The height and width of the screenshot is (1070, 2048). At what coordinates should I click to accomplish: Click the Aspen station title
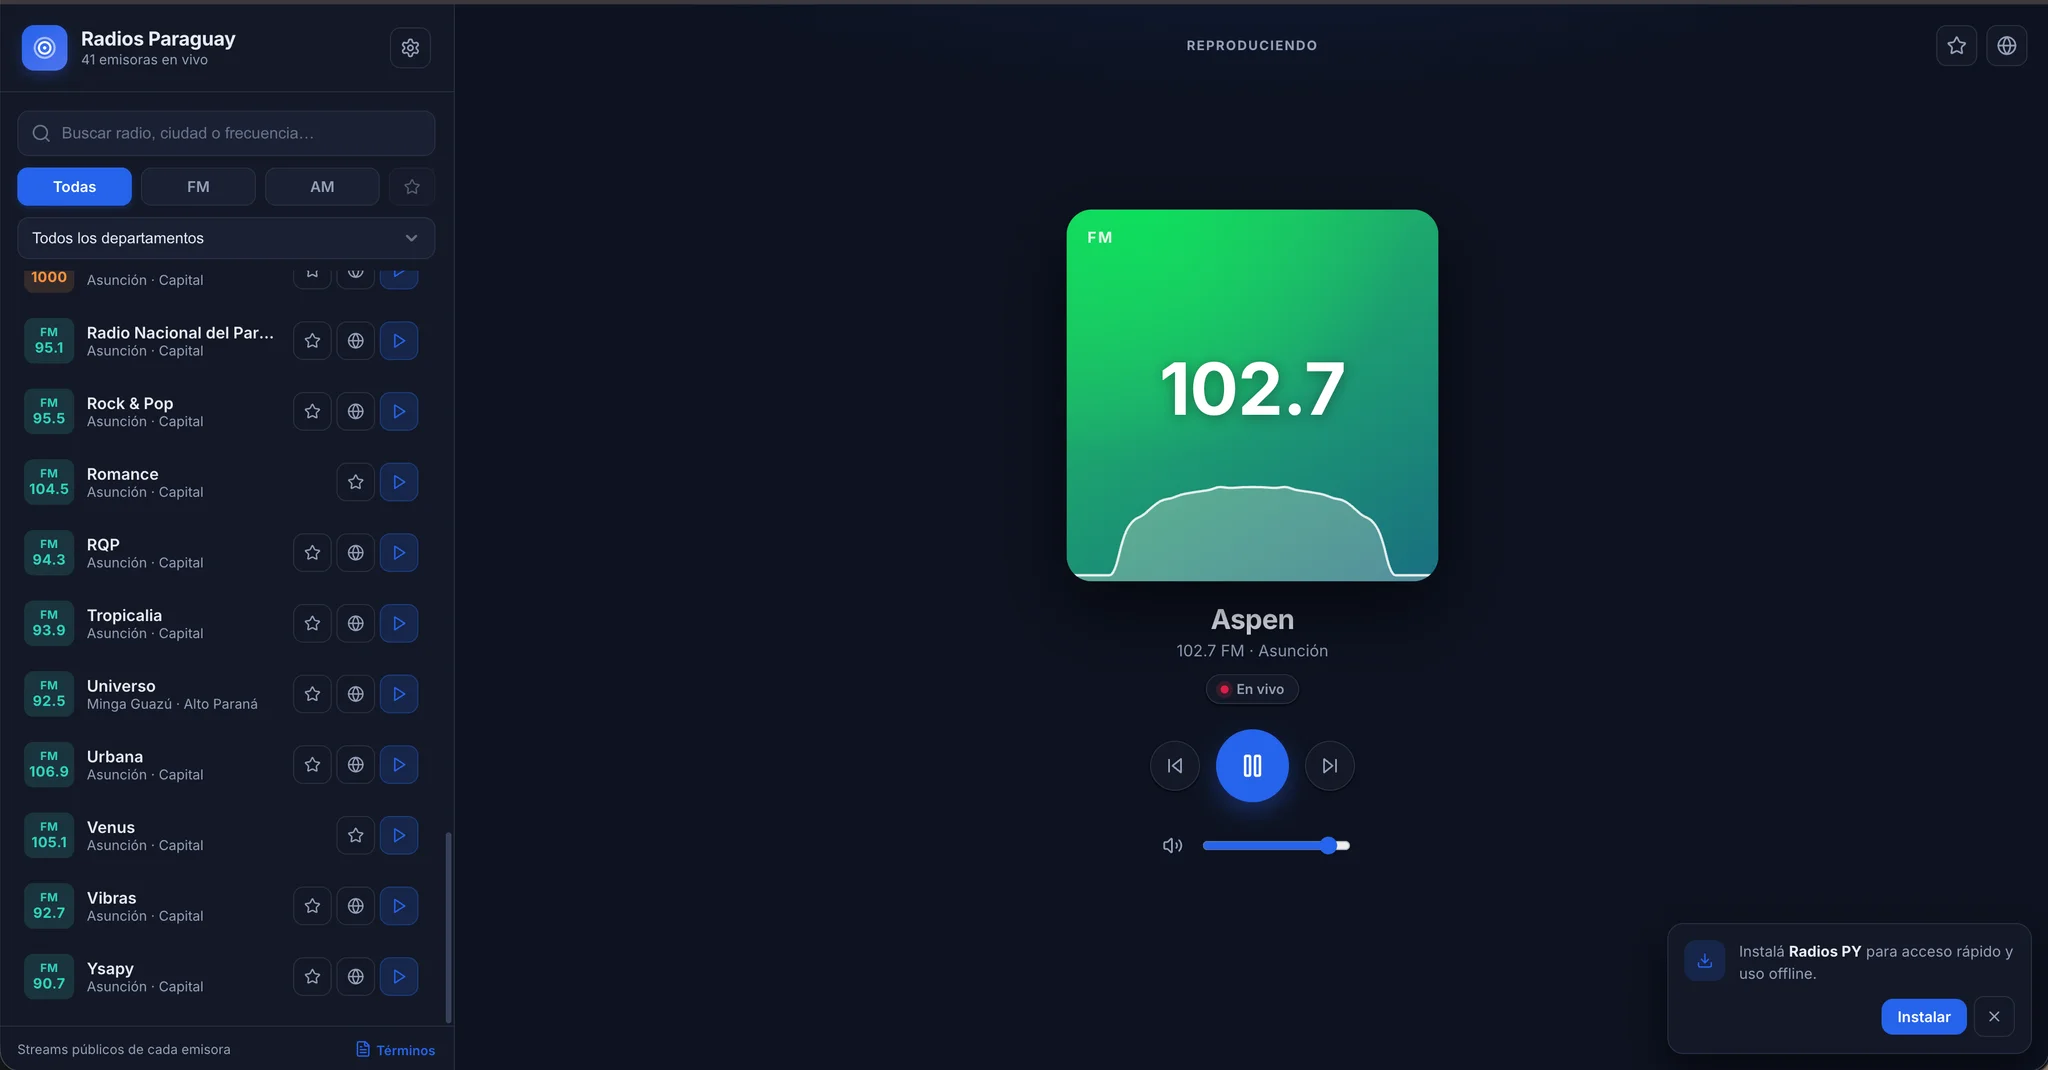[x=1252, y=620]
